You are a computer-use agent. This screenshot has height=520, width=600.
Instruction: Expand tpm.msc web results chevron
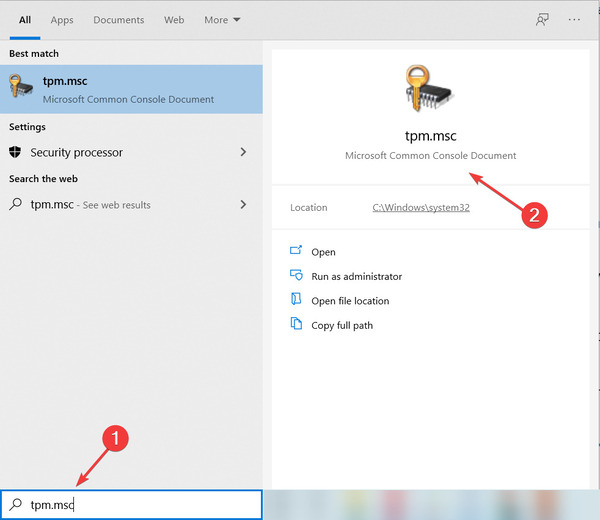click(243, 204)
